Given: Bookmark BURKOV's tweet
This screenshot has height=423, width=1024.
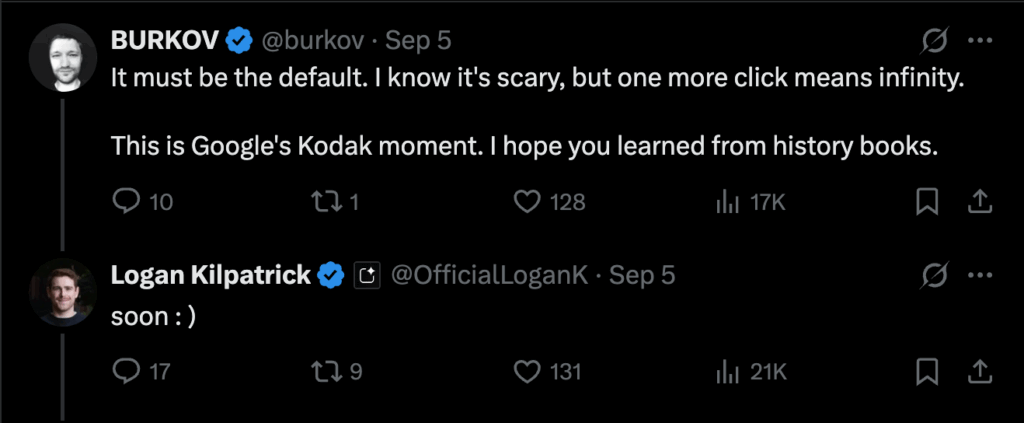Looking at the screenshot, I should point(927,202).
